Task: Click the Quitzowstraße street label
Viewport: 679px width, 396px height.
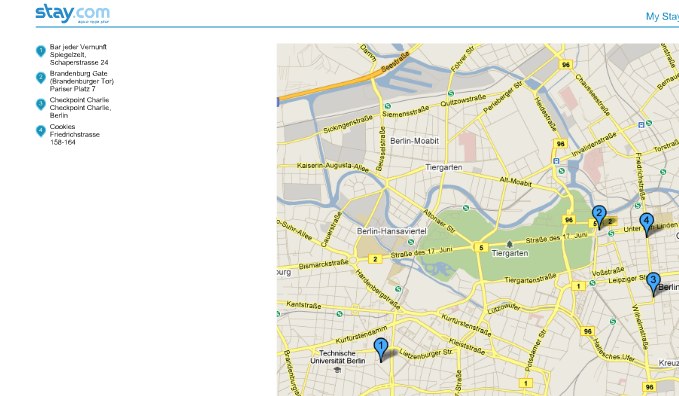Action: [x=463, y=101]
